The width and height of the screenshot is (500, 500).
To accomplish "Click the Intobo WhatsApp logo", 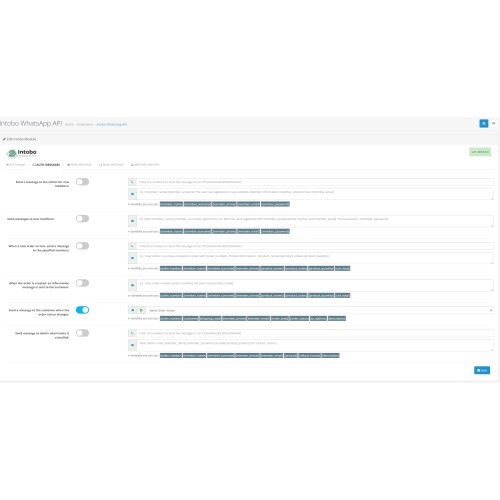I will 22,153.
